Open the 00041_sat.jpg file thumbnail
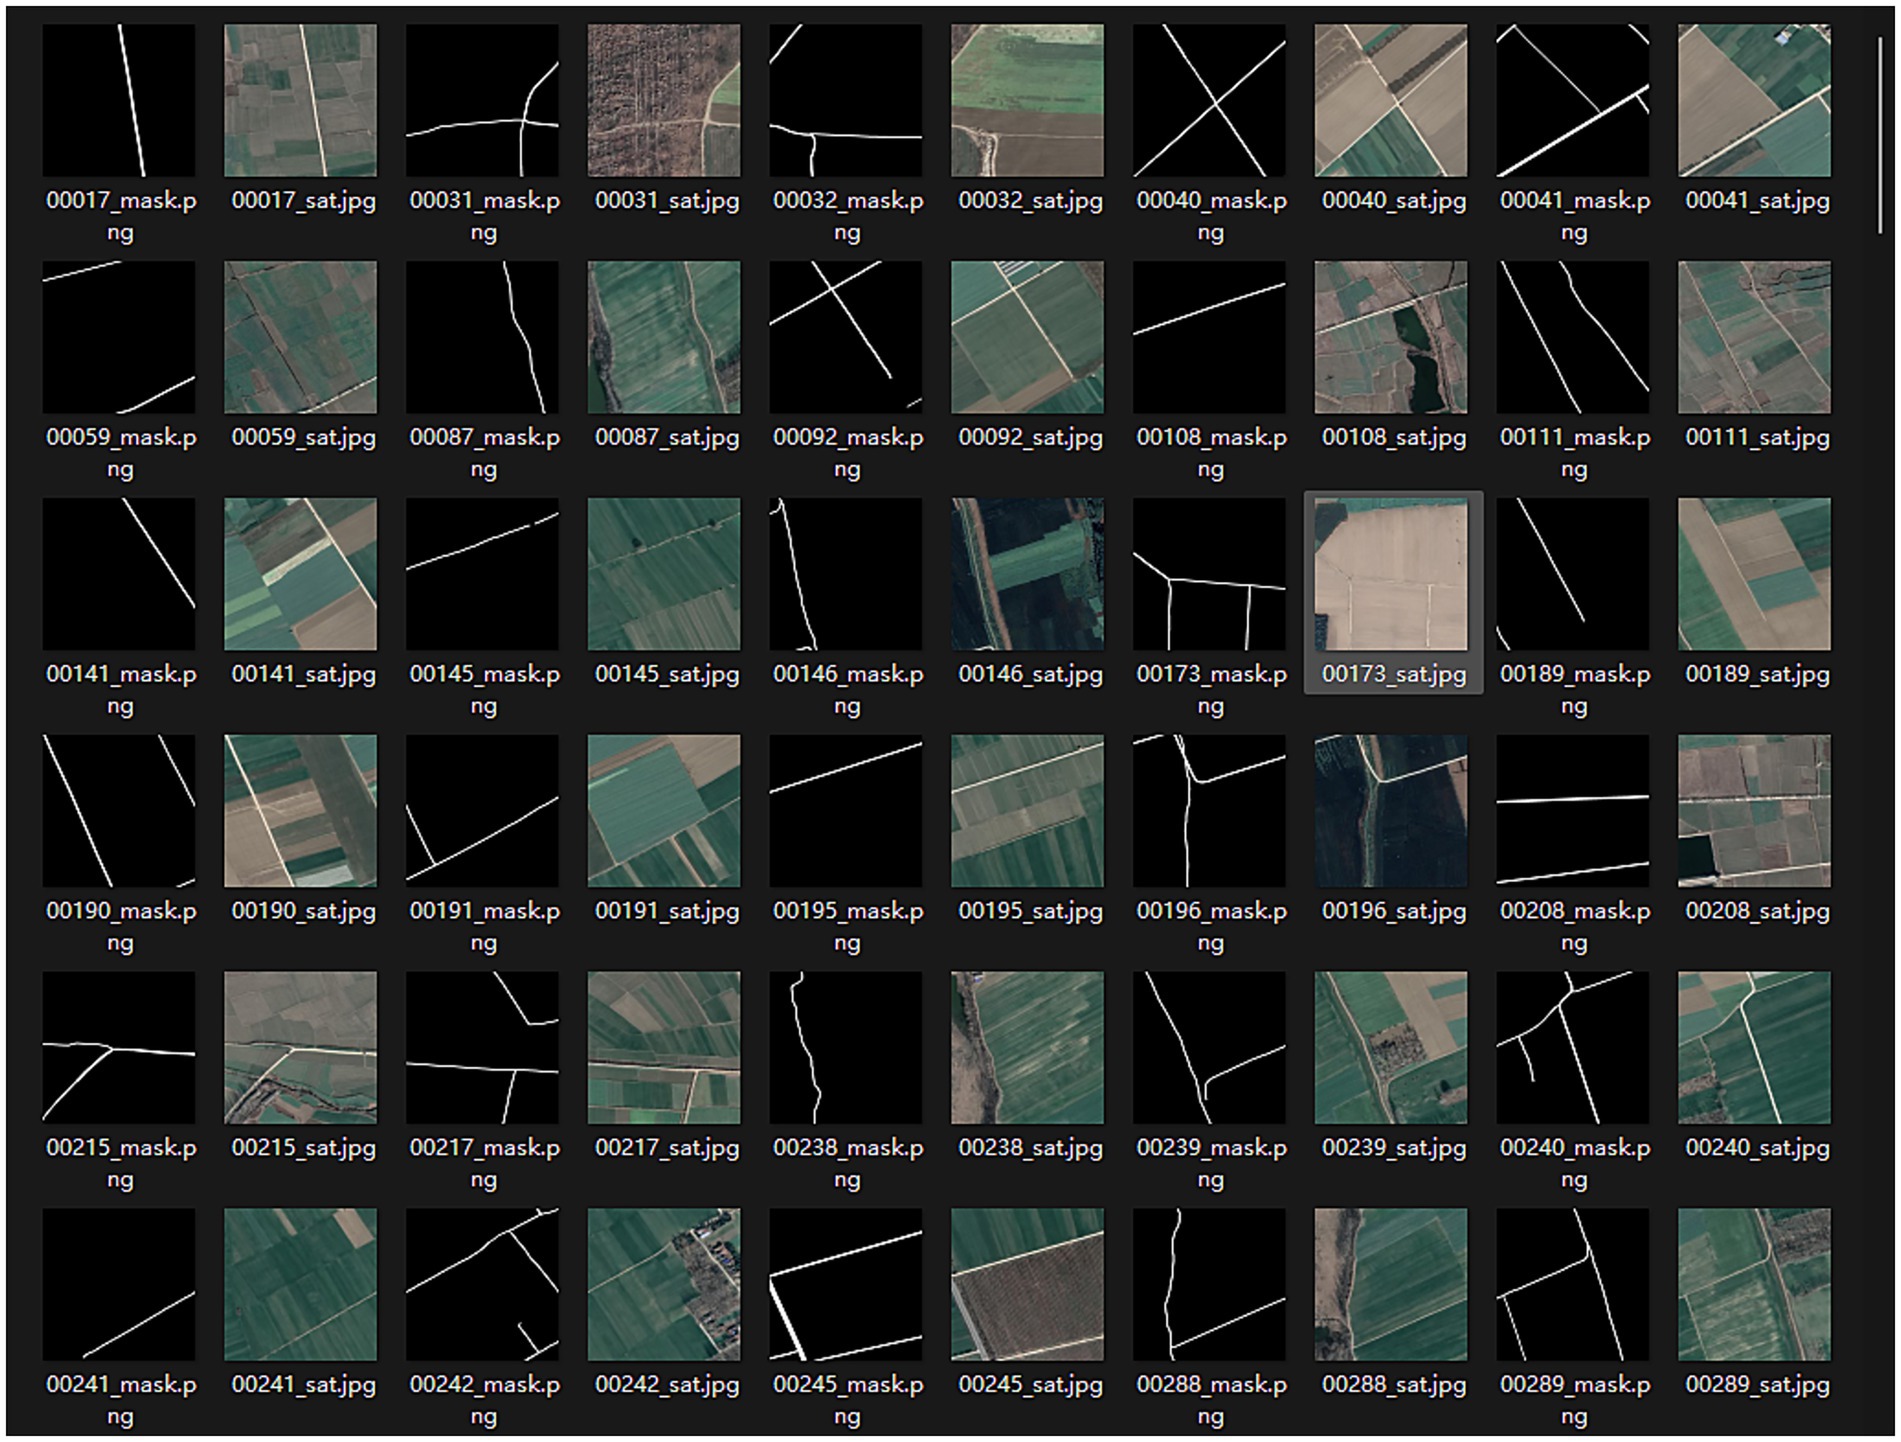 pos(1754,101)
